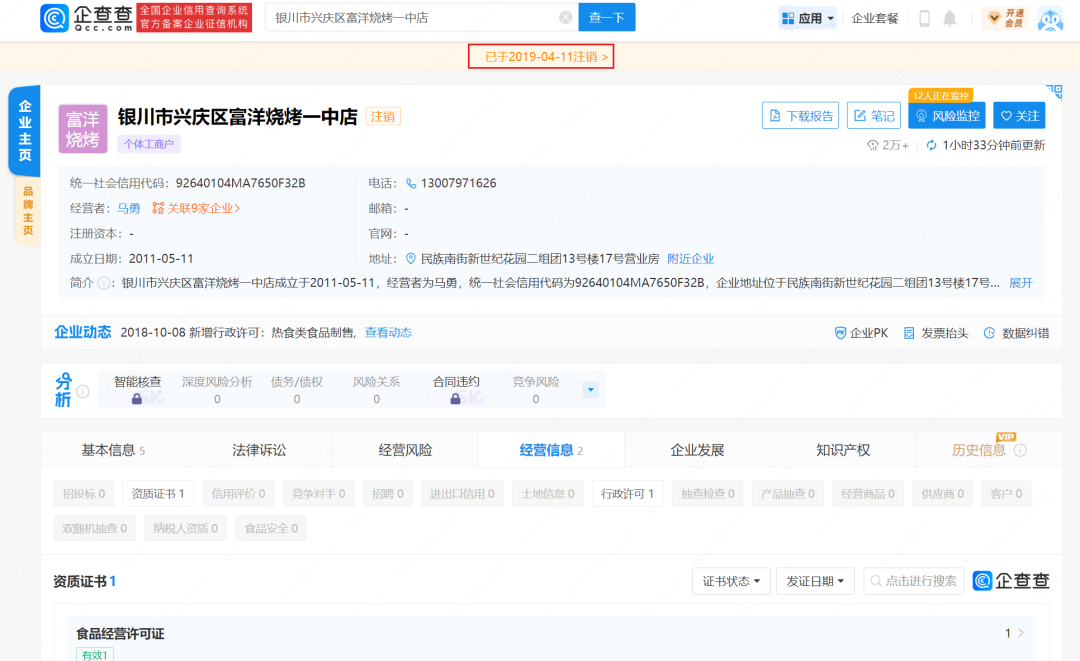This screenshot has height=661, width=1080.
Task: Switch to the 经营风险 tab
Action: click(405, 450)
